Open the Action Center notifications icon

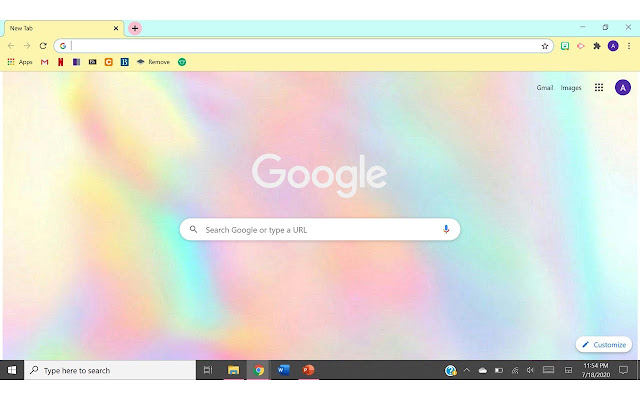point(623,370)
